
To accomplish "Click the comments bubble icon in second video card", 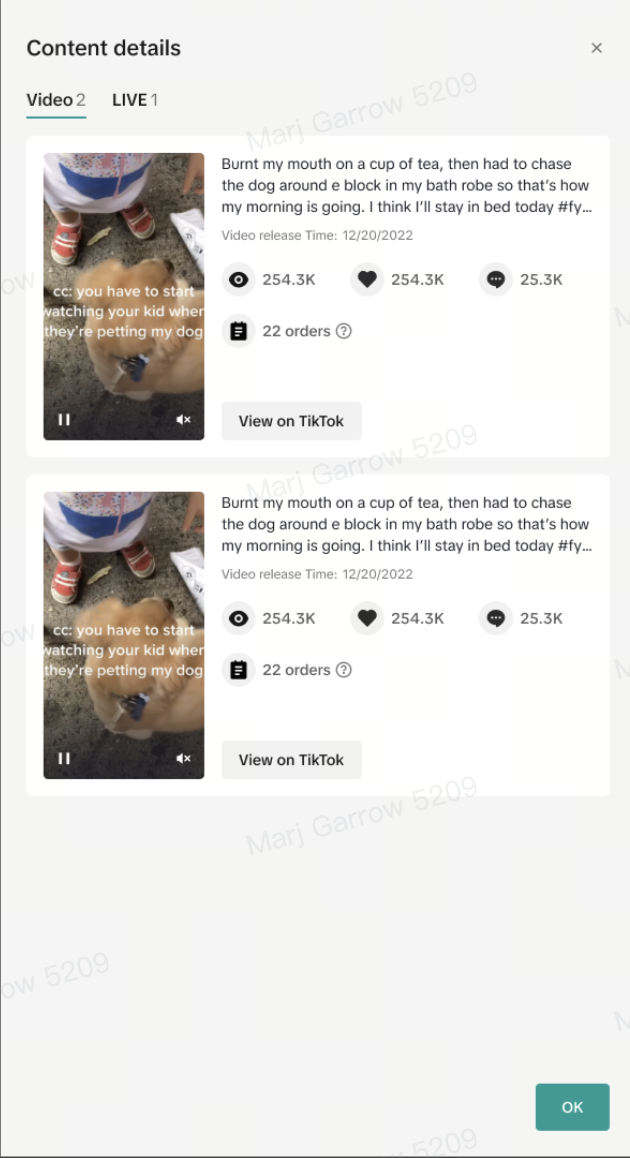I will [x=496, y=618].
